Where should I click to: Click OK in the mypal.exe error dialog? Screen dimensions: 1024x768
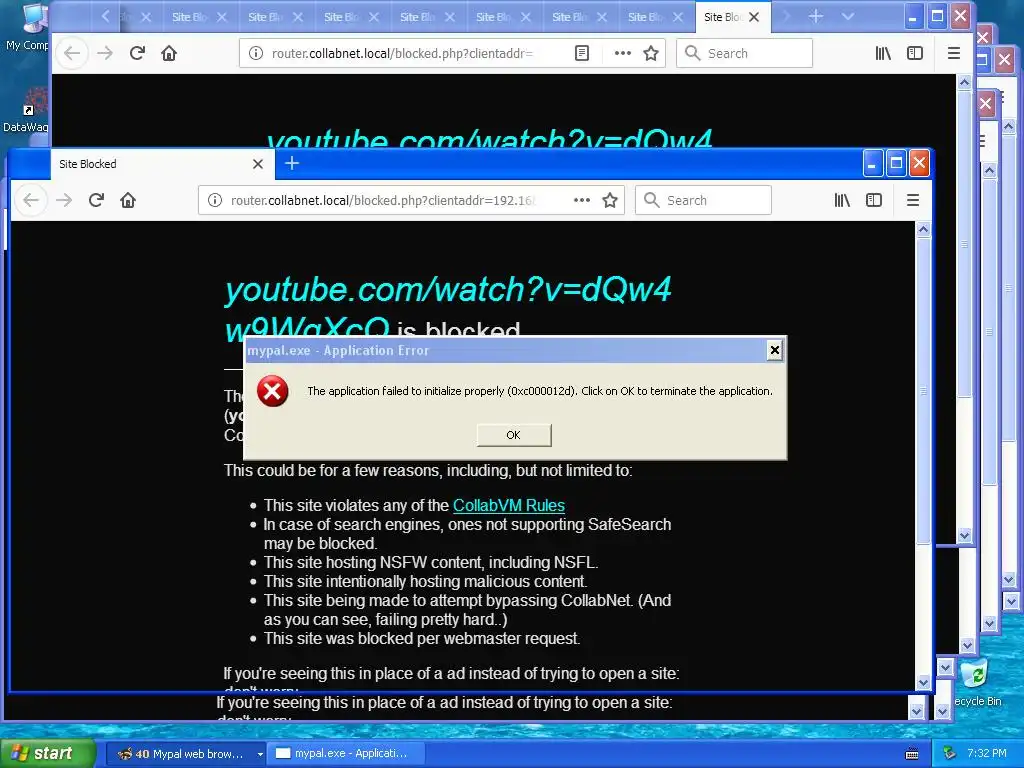tap(514, 435)
